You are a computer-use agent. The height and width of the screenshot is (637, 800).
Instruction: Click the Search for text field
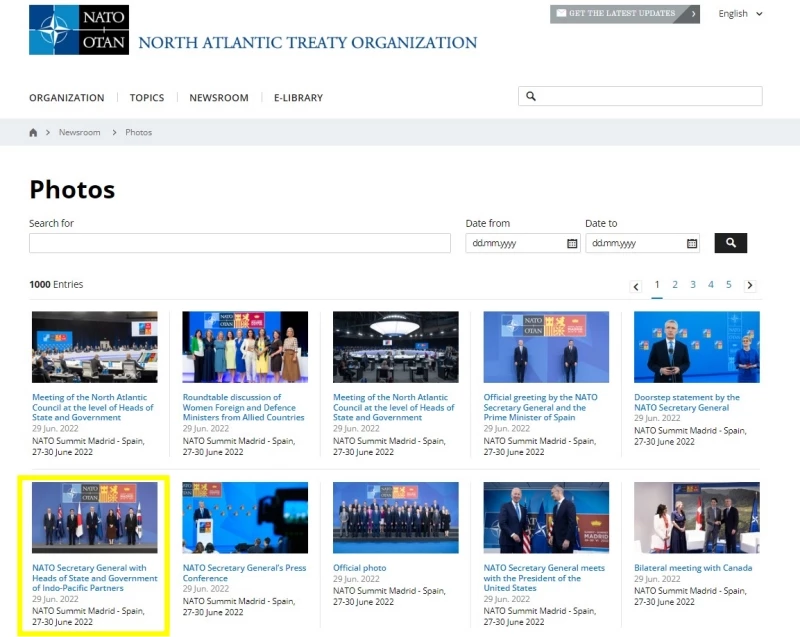pyautogui.click(x=240, y=243)
